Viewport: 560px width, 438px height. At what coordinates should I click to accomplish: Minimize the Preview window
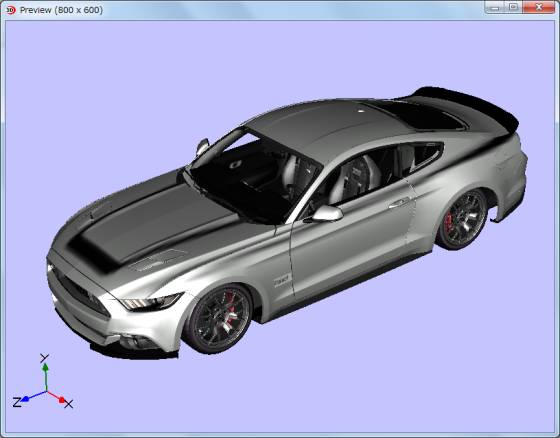pyautogui.click(x=494, y=7)
